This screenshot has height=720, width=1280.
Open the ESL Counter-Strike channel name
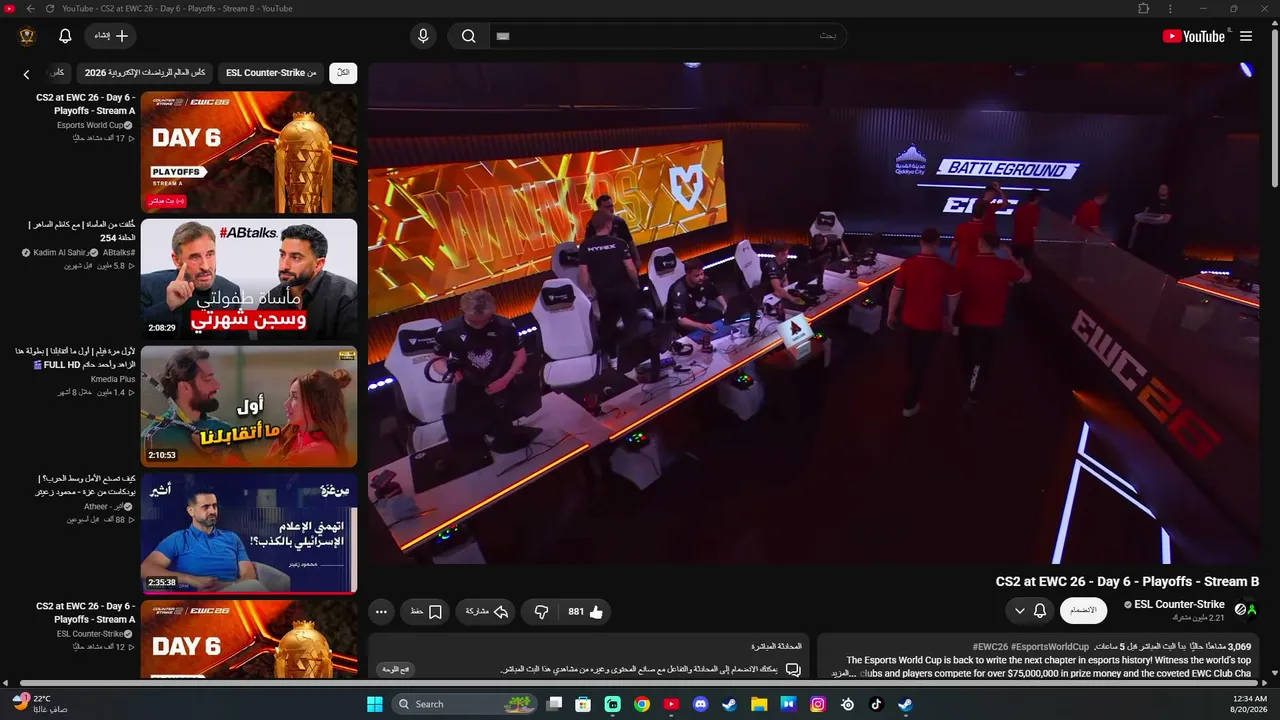pos(1179,604)
